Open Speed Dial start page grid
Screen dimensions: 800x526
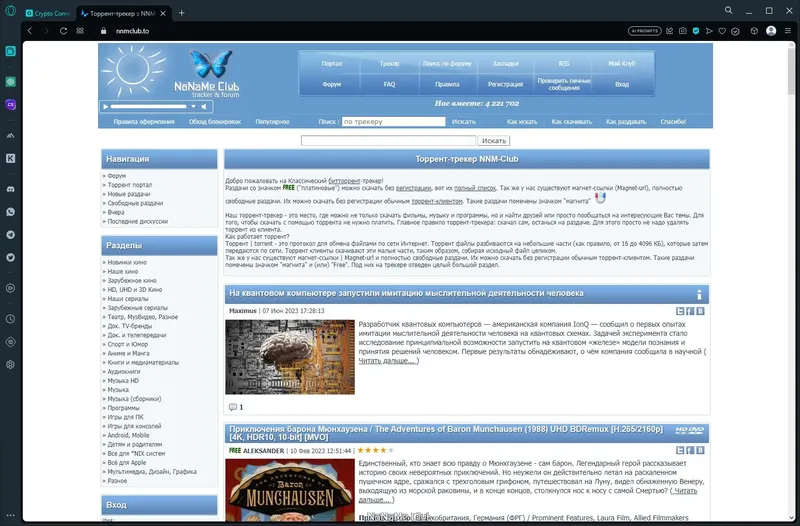tap(80, 31)
